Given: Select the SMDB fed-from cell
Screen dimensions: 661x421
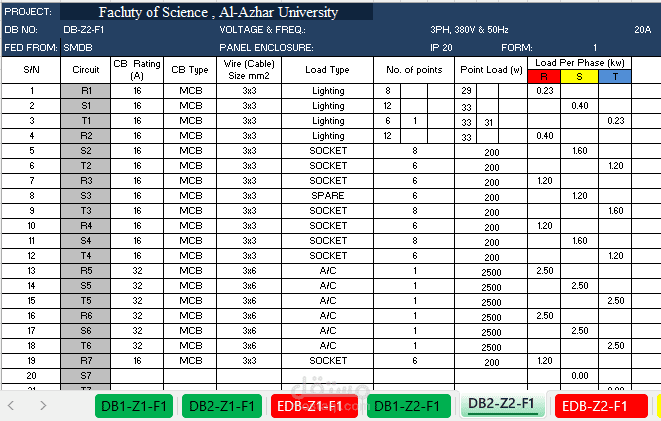Looking at the screenshot, I should pos(78,48).
